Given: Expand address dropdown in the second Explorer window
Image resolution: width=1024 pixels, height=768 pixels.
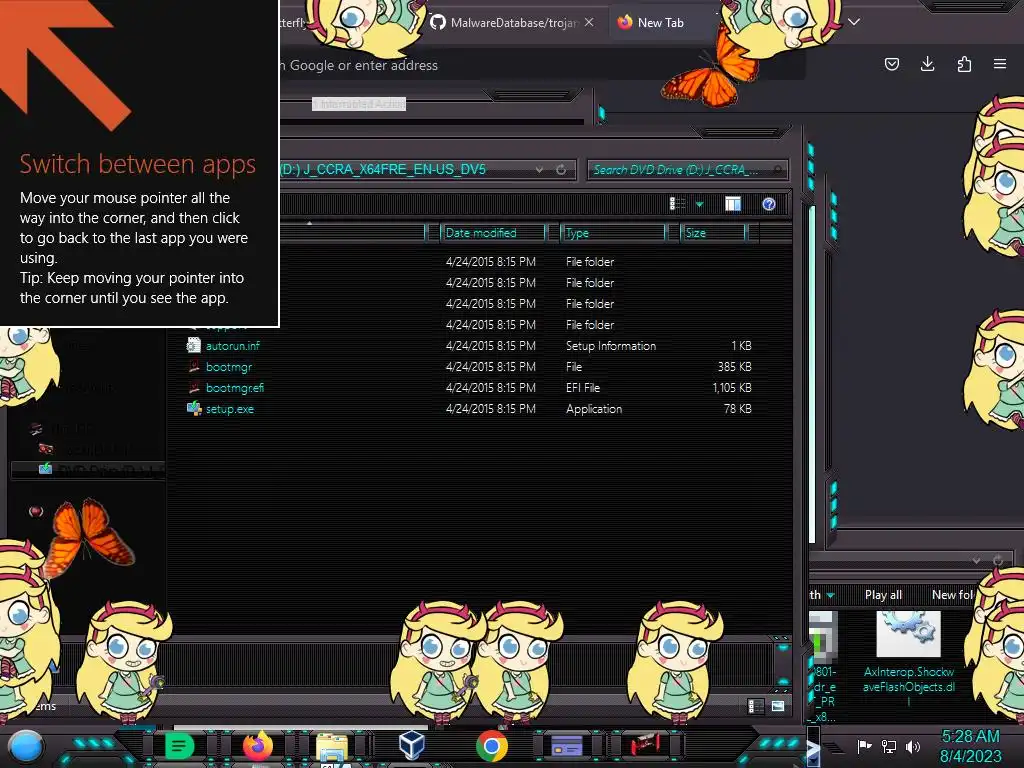Looking at the screenshot, I should point(976,560).
